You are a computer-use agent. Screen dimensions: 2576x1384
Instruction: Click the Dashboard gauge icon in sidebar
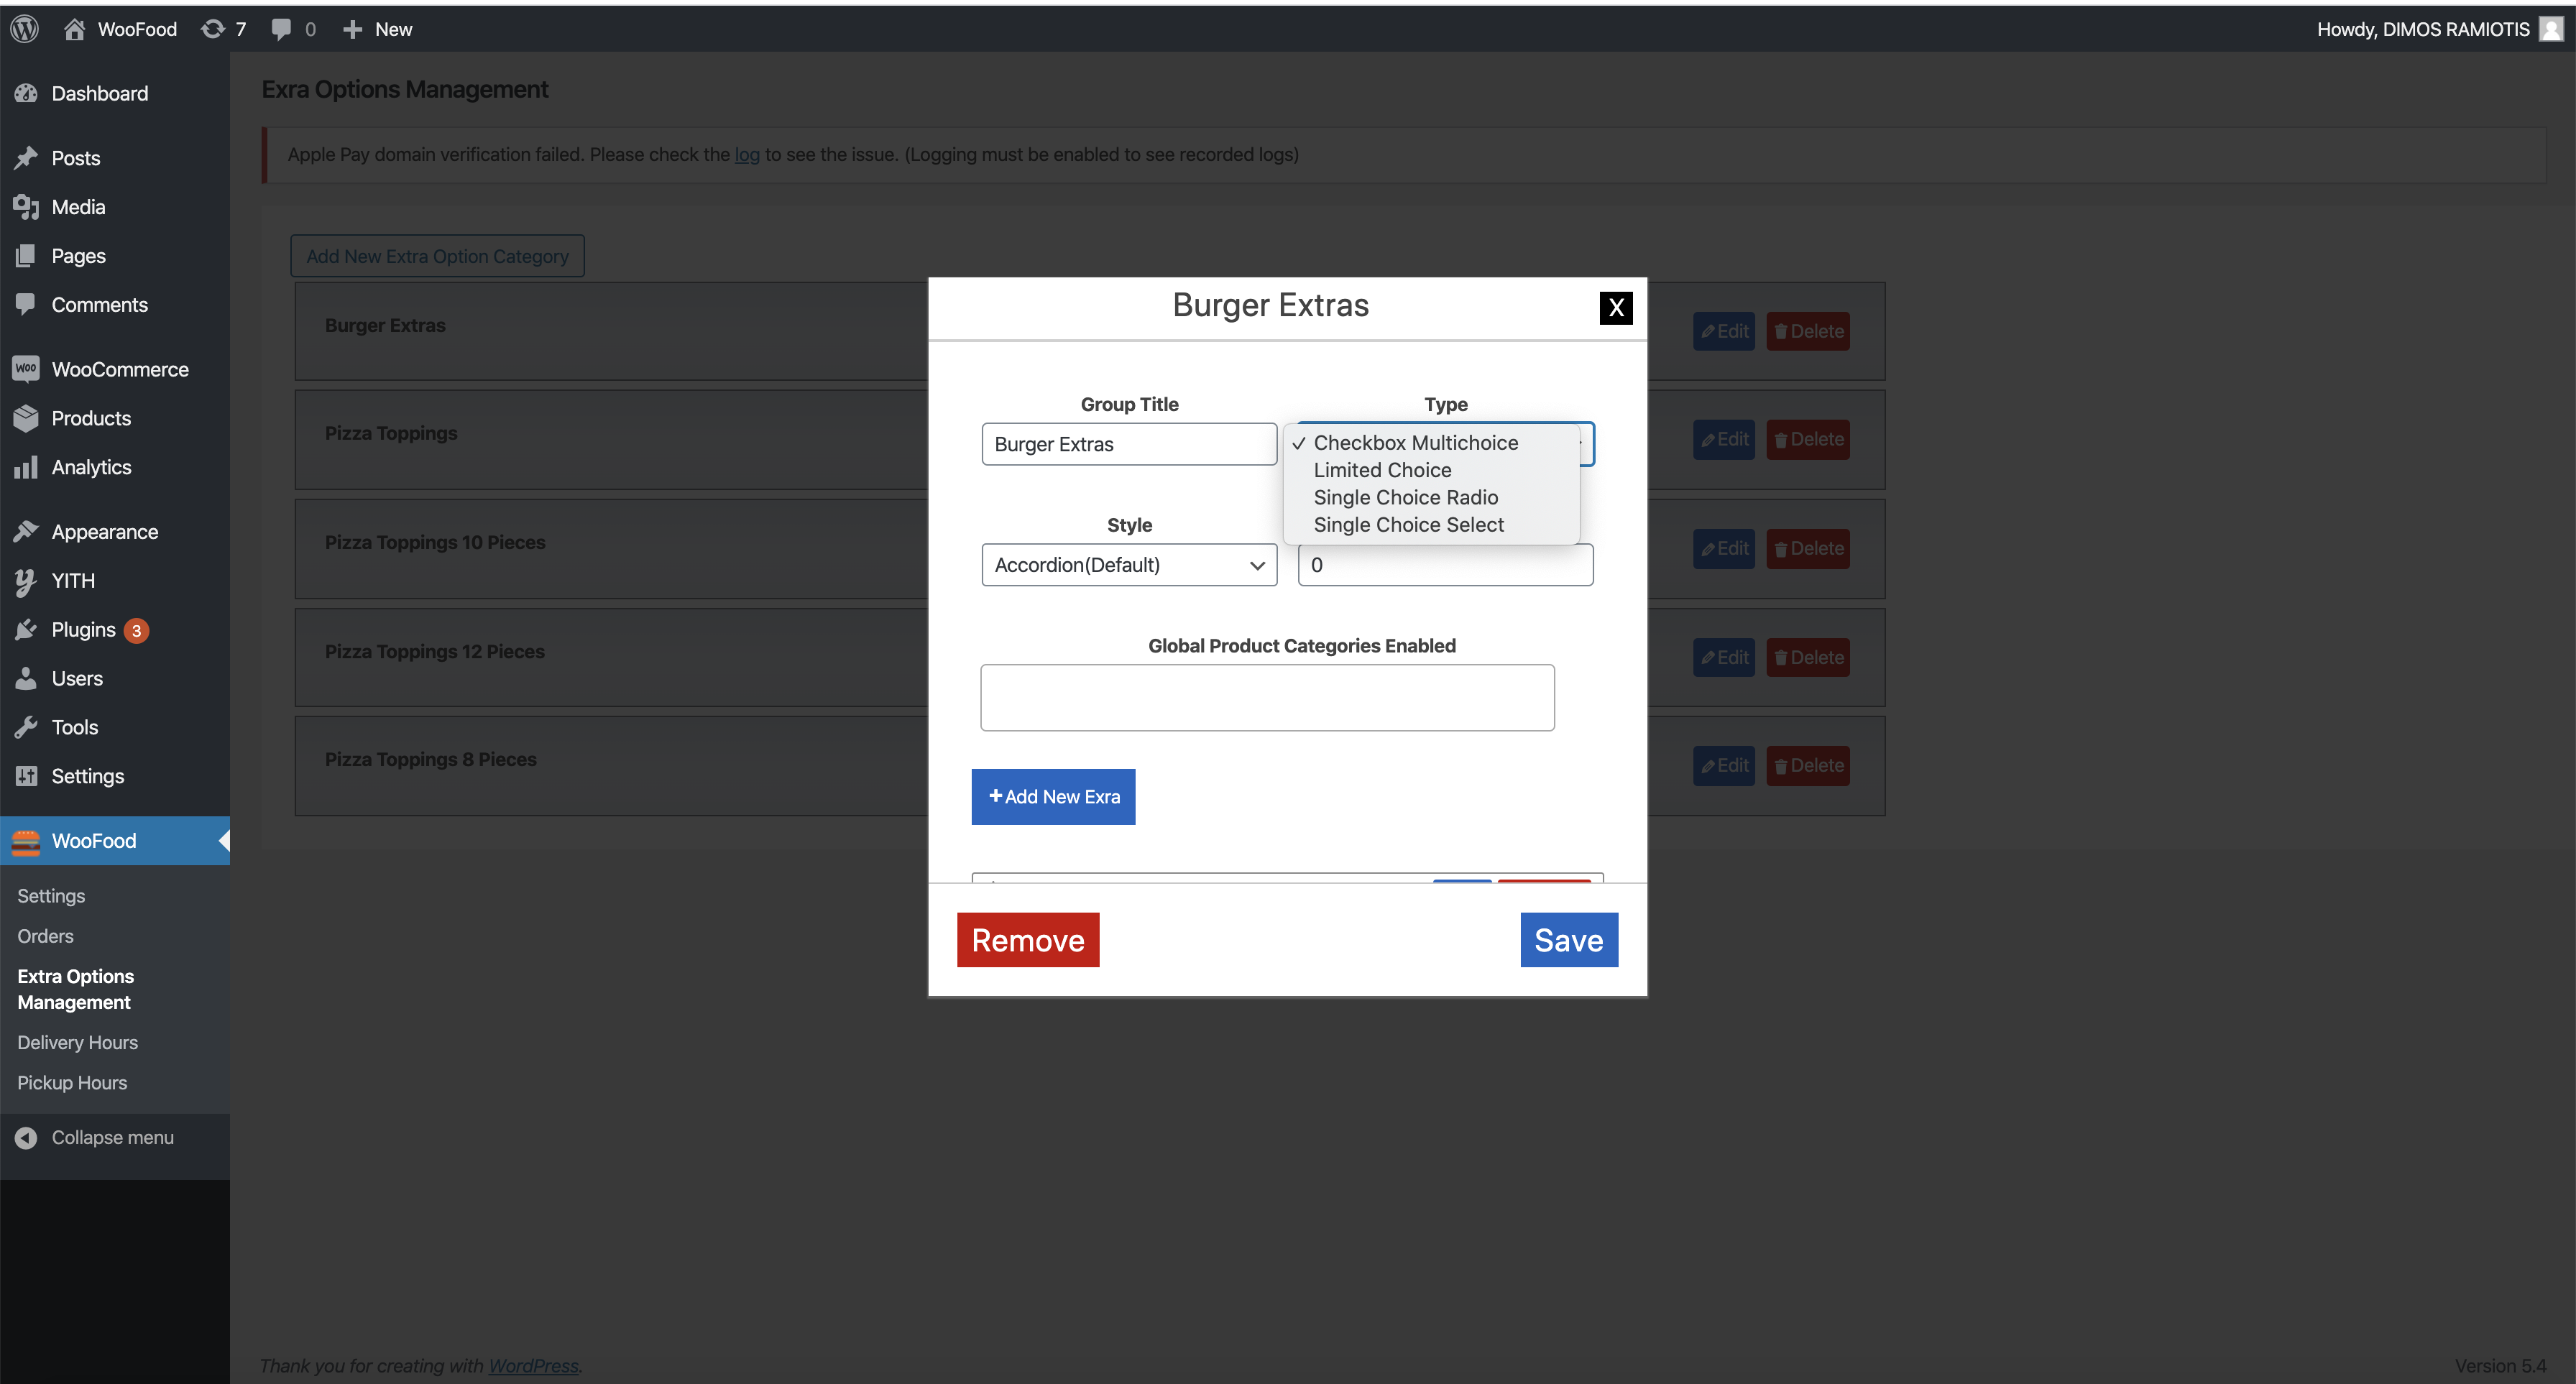pyautogui.click(x=26, y=93)
